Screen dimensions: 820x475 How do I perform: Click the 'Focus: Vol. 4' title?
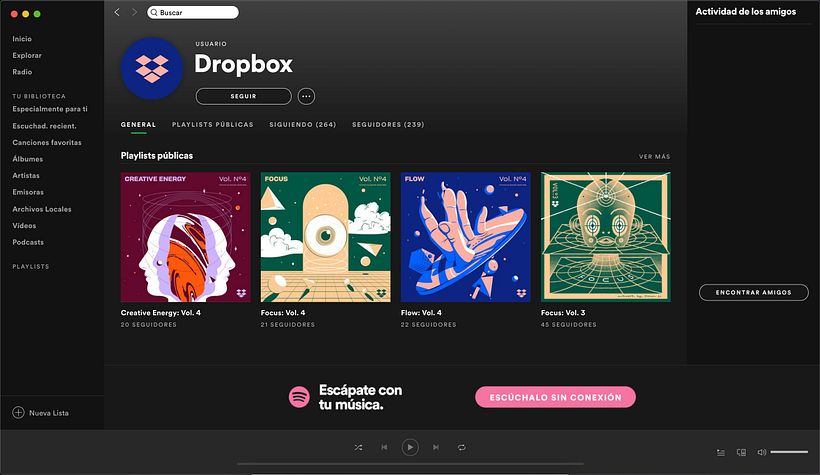coord(283,313)
